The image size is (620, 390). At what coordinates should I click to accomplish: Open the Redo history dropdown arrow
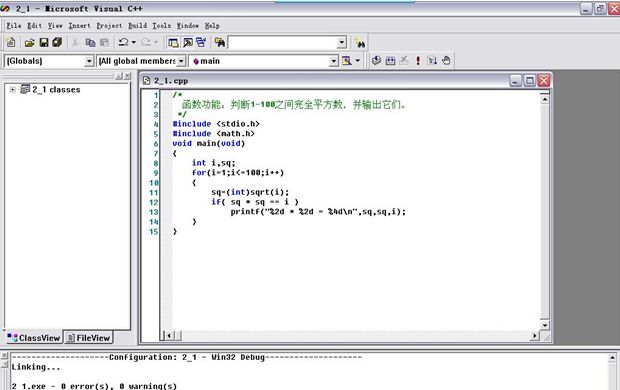[156, 42]
